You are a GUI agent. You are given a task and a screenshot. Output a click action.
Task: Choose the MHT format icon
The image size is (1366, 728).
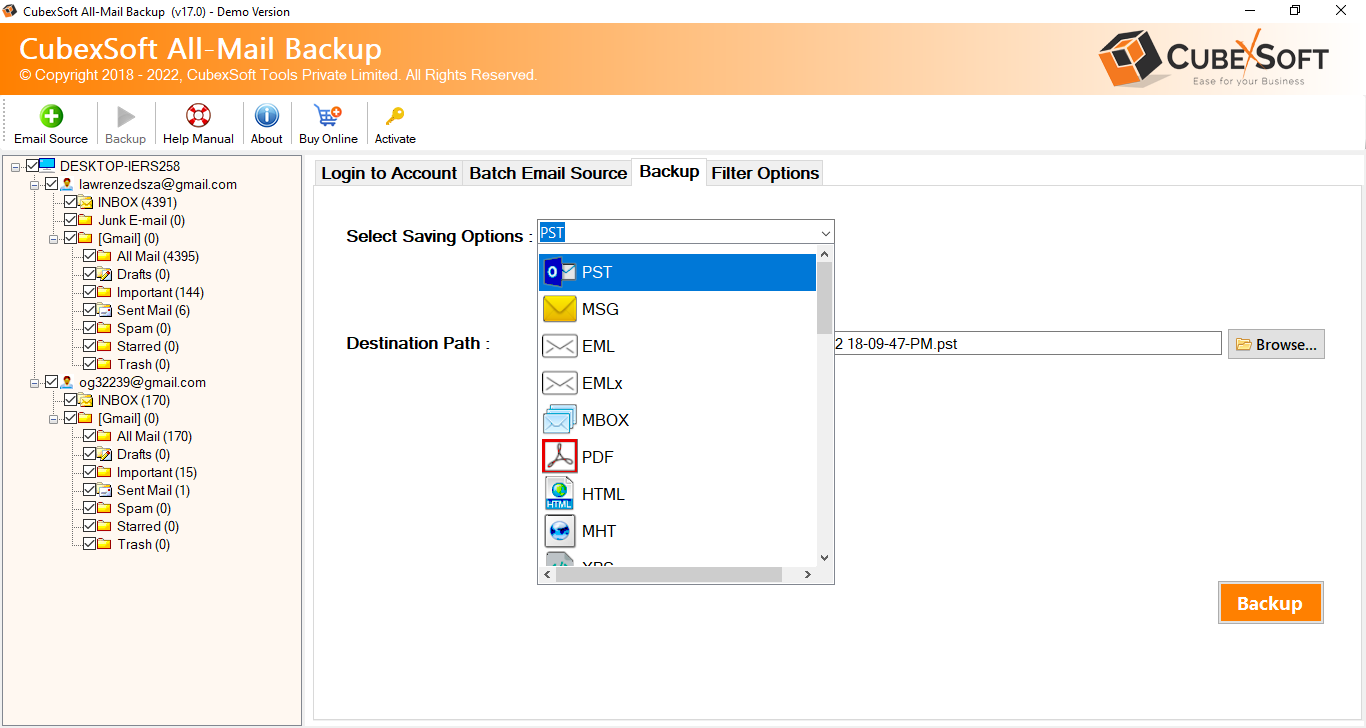tap(559, 531)
